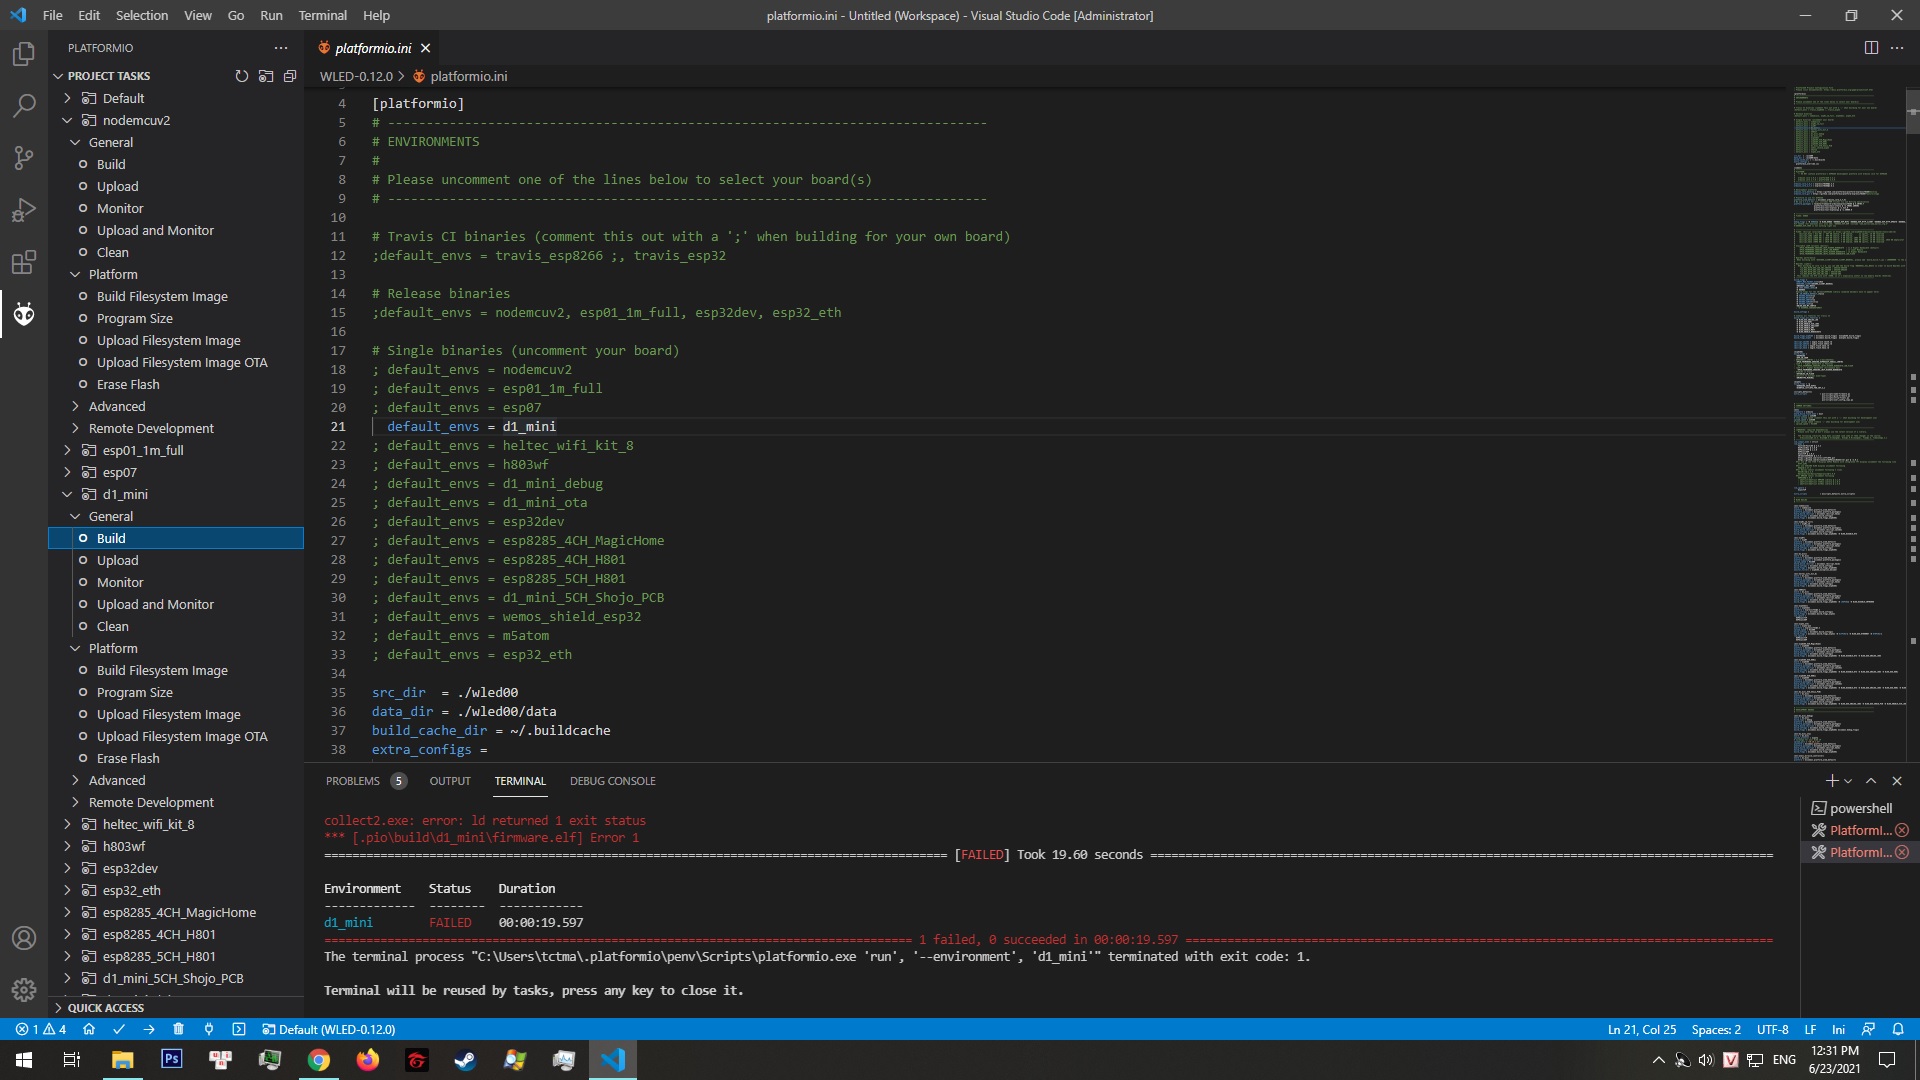The width and height of the screenshot is (1920, 1080).
Task: Open Source Control in the activity bar
Action: click(23, 157)
